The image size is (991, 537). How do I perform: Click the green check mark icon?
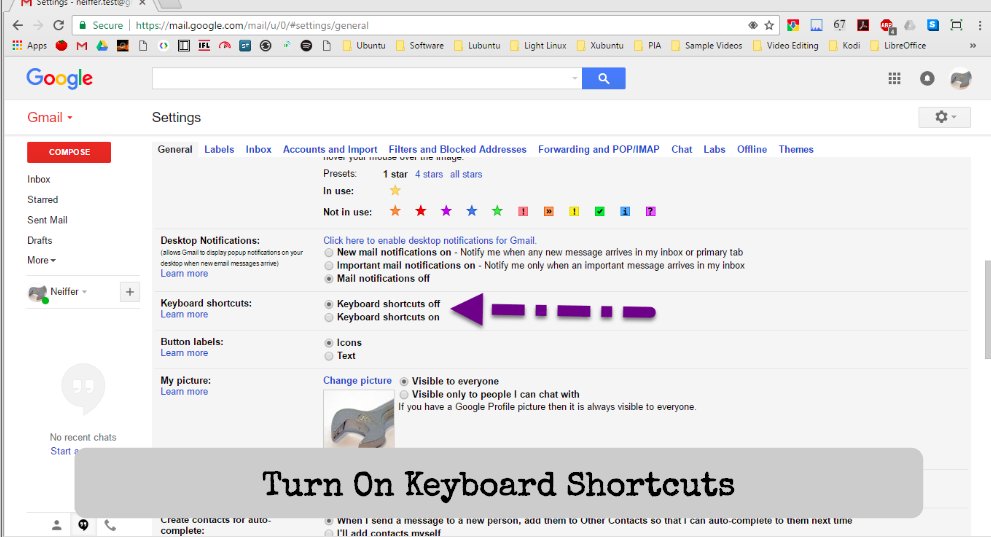[x=599, y=212]
